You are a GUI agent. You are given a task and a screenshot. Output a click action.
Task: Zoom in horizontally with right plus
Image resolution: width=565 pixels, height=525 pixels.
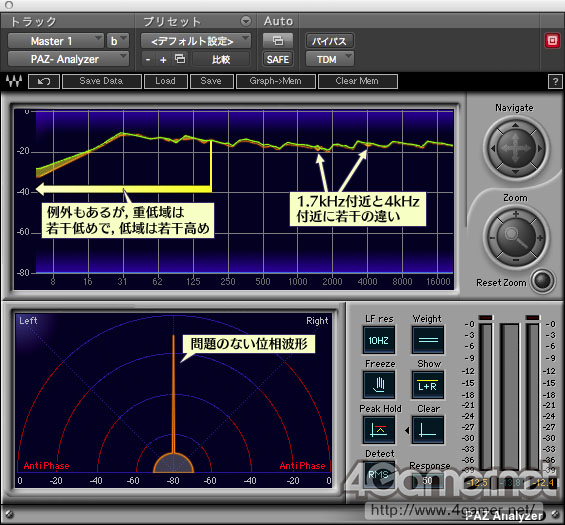coord(539,238)
